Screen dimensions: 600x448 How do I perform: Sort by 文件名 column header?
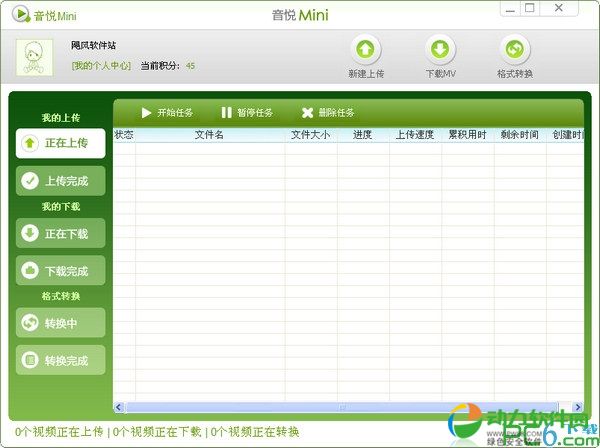[208, 134]
